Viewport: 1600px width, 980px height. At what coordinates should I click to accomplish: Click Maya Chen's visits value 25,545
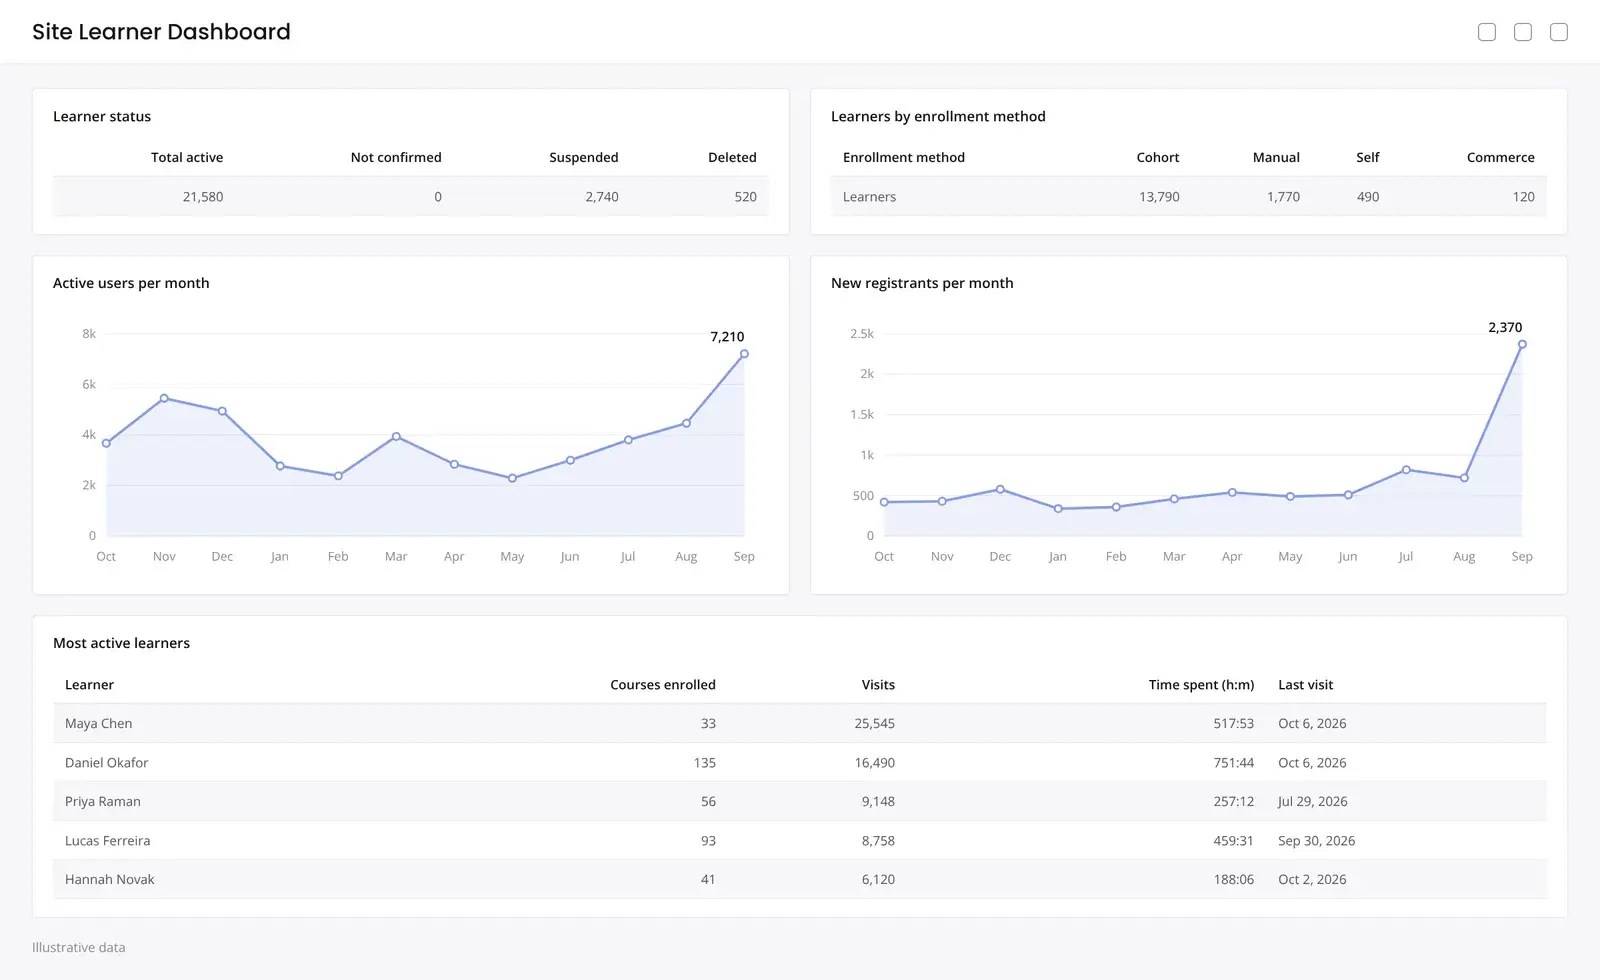(874, 723)
